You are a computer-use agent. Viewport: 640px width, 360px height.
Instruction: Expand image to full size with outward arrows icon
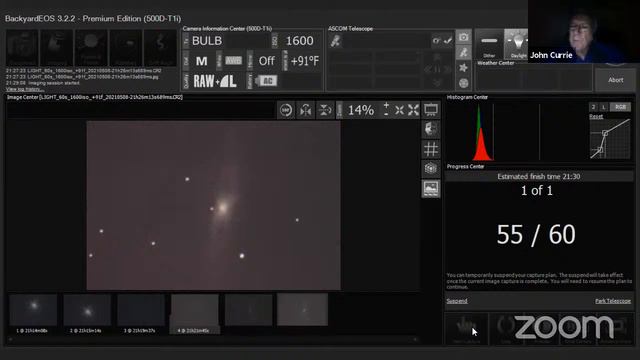(413, 110)
